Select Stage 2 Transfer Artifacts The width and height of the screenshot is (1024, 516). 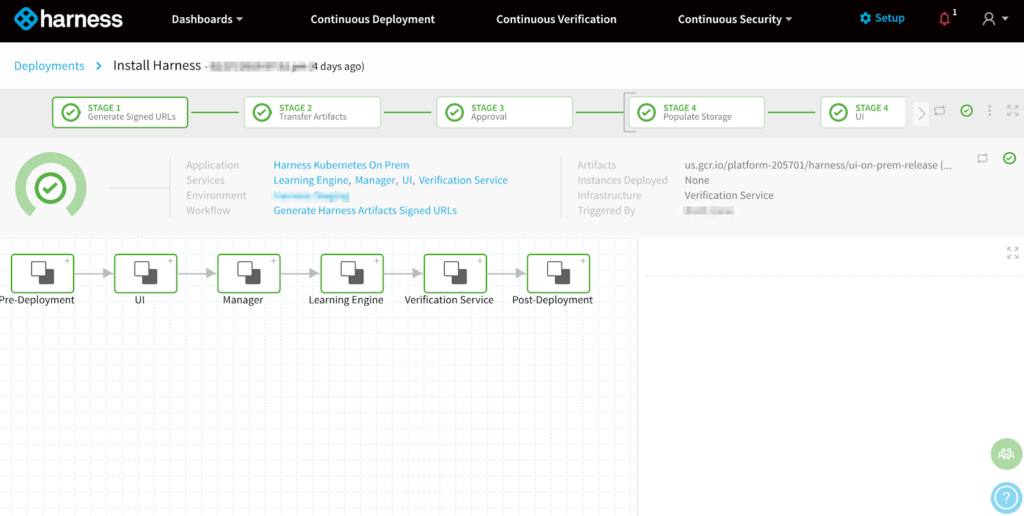312,112
